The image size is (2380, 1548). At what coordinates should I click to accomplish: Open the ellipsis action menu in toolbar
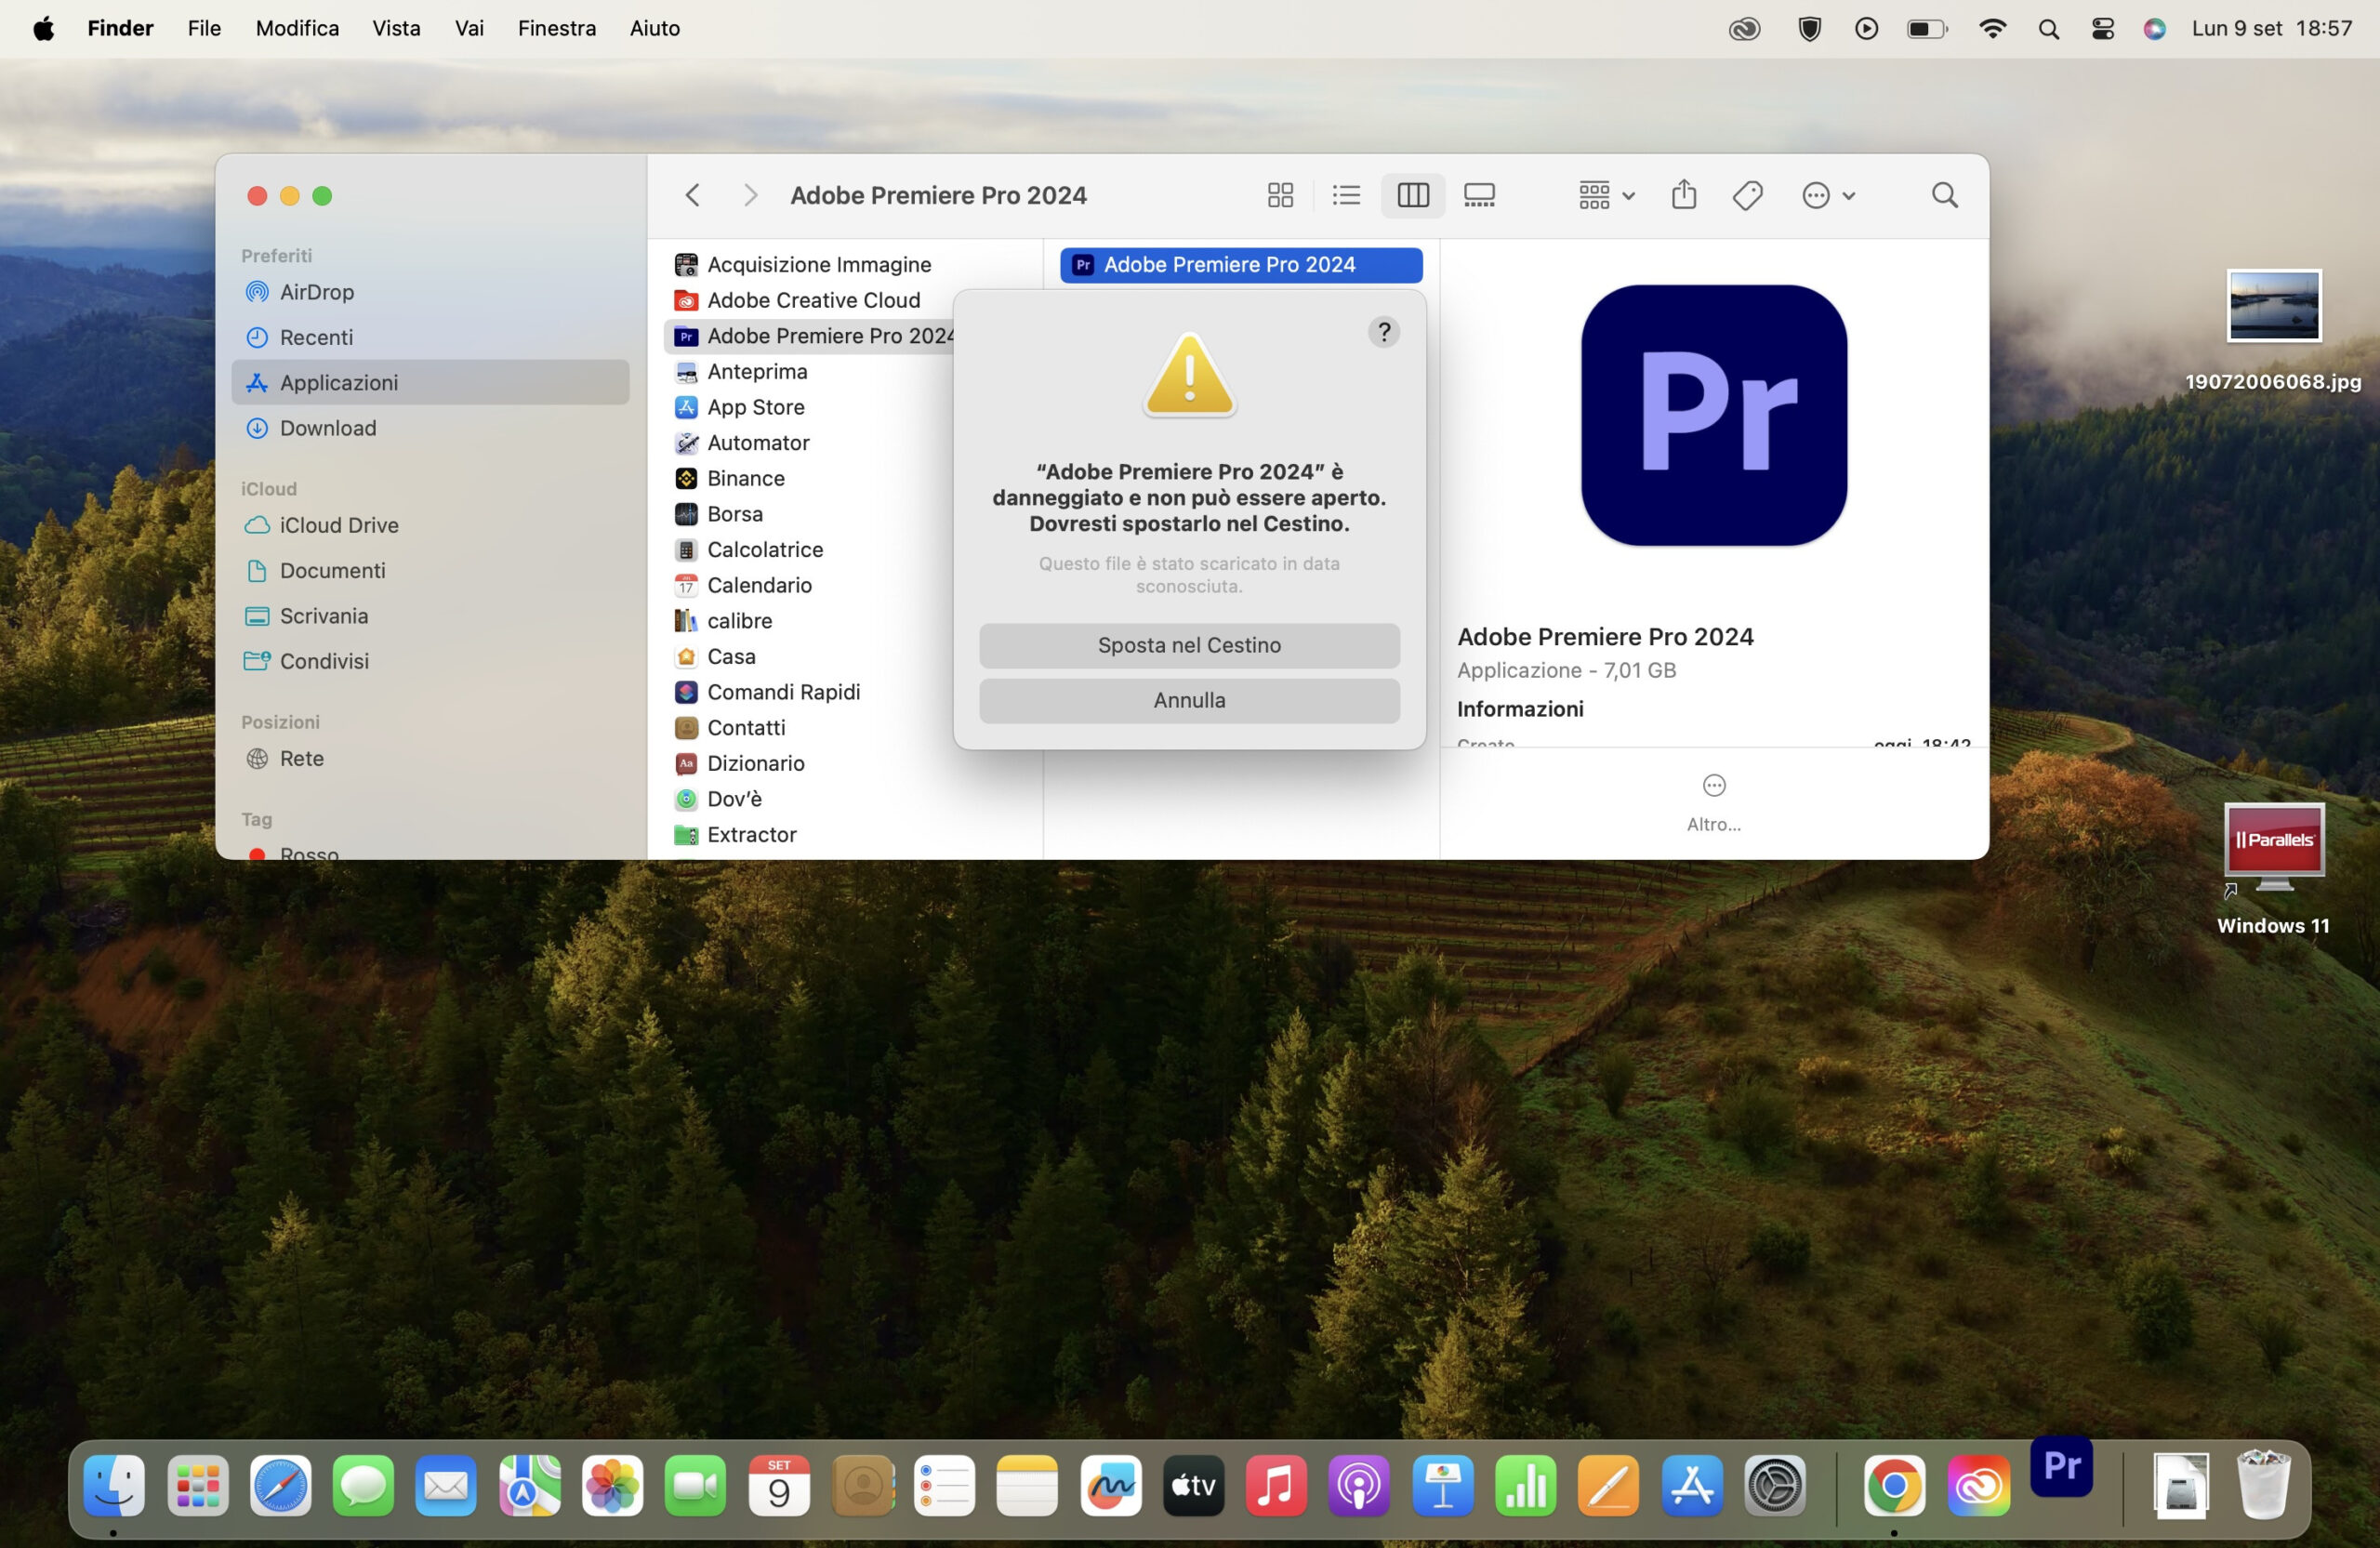(x=1828, y=195)
